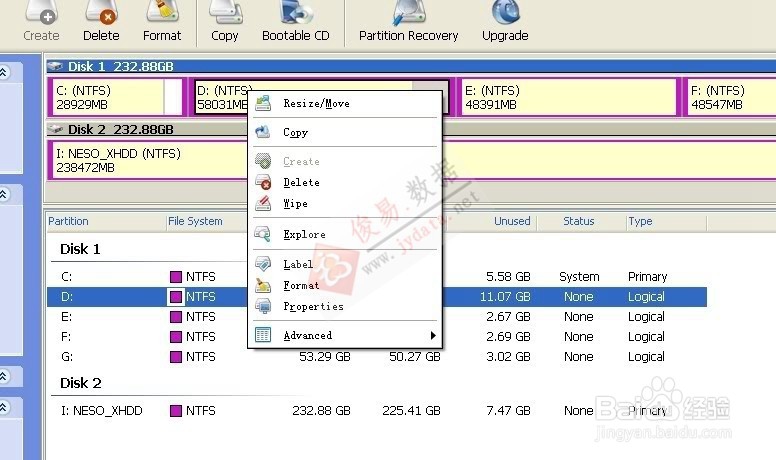
Task: Collapse the fourth sidebar panel chevron
Action: tap(3, 407)
